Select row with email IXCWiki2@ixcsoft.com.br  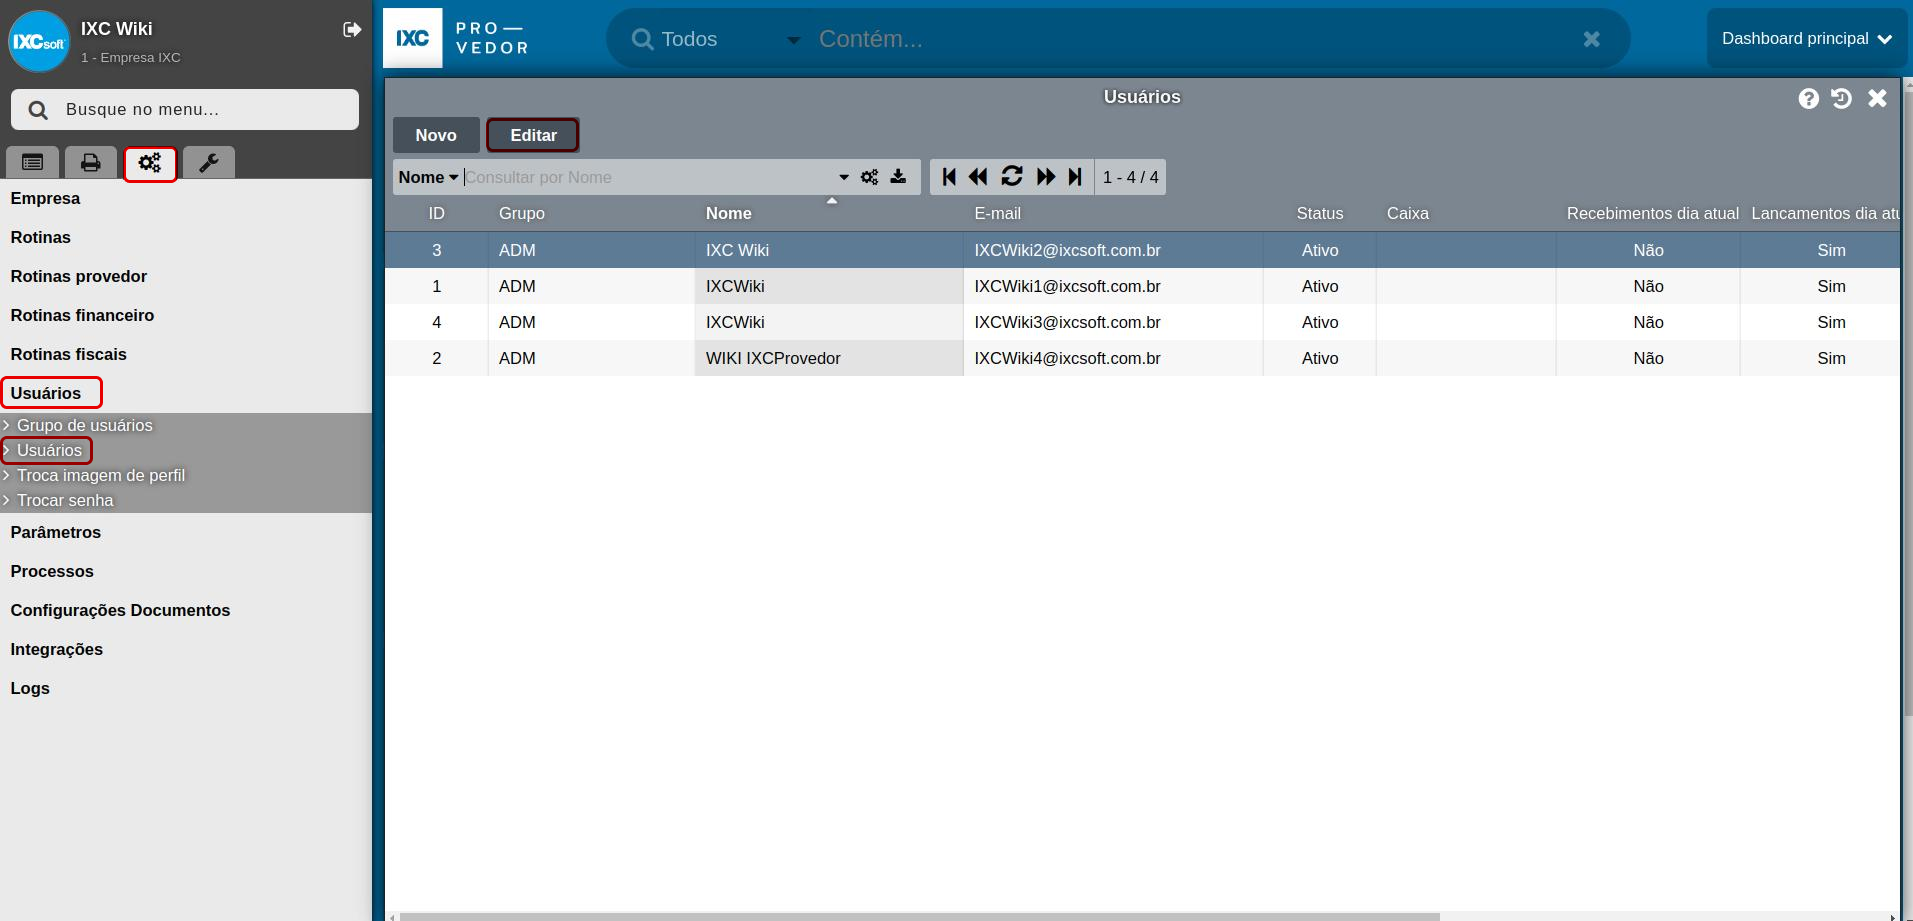1142,250
